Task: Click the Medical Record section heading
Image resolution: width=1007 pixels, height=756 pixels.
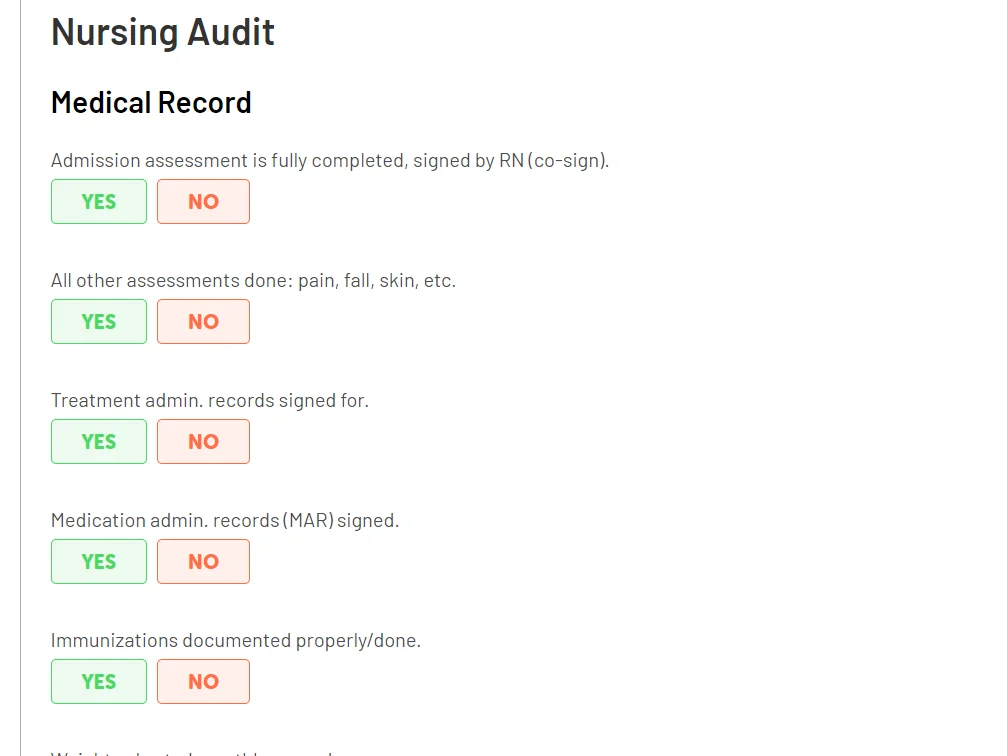Action: (151, 102)
